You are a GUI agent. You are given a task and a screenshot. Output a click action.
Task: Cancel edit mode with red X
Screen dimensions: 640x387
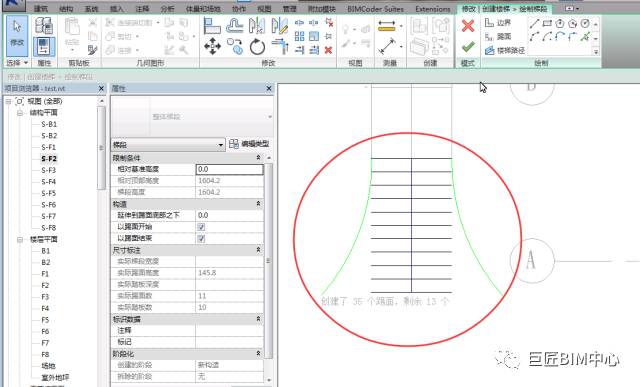pyautogui.click(x=468, y=26)
